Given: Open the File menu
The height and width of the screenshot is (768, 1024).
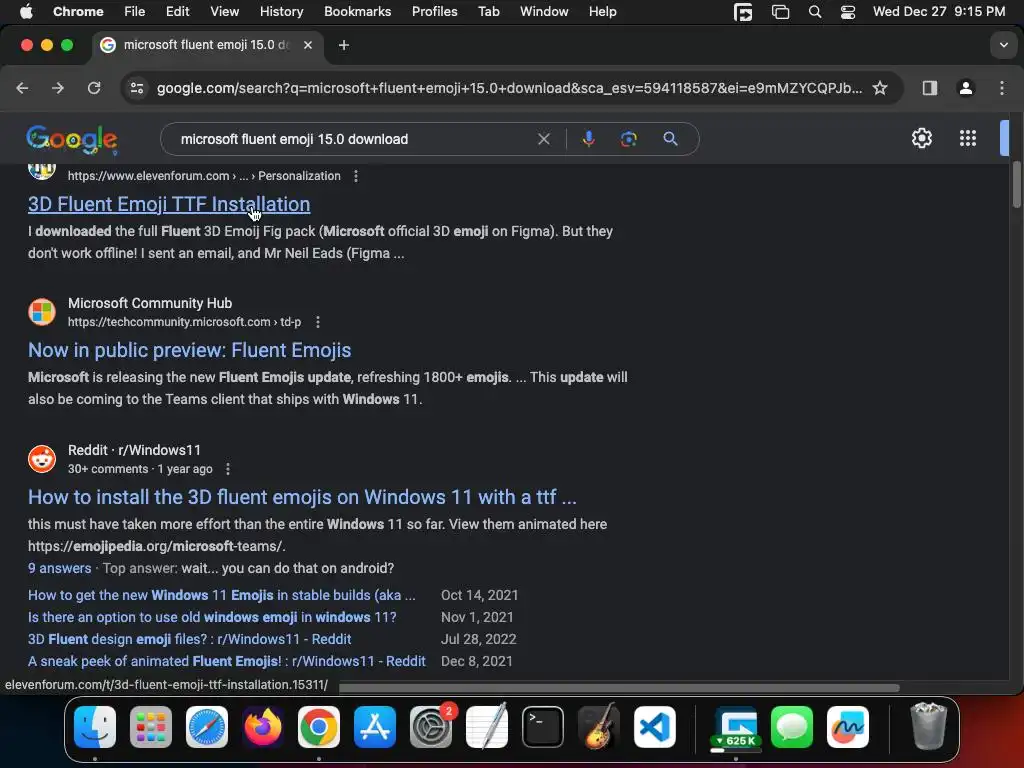Looking at the screenshot, I should [135, 12].
